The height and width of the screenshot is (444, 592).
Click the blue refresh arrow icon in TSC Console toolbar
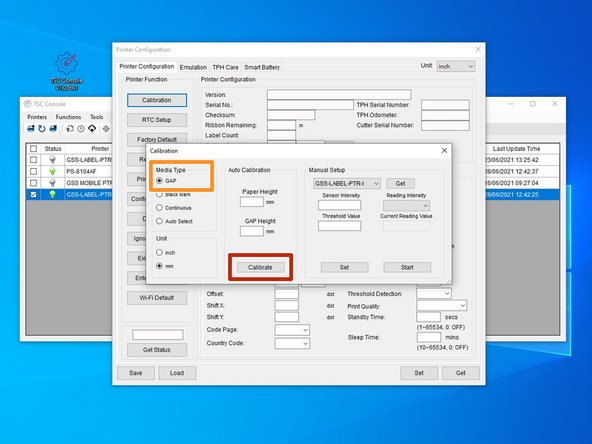click(42, 129)
